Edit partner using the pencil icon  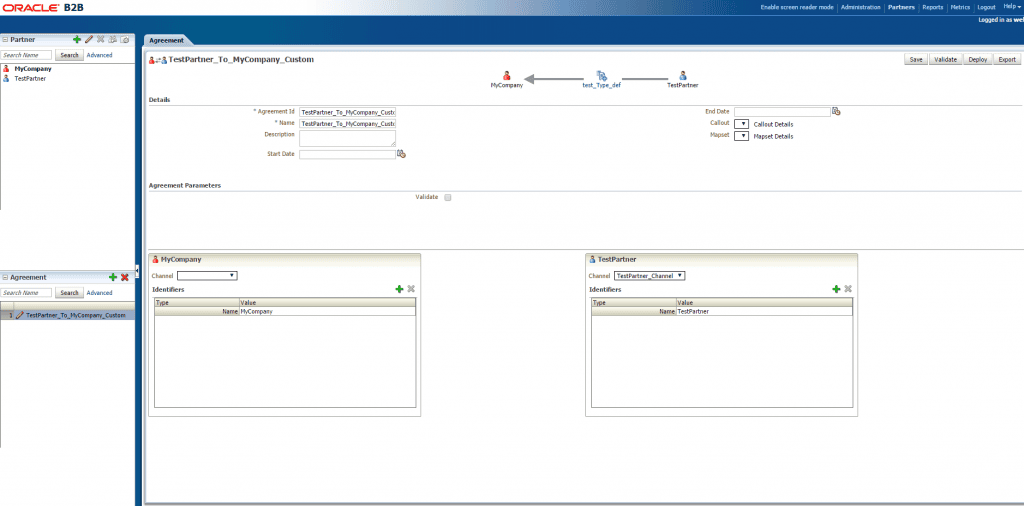tap(89, 40)
